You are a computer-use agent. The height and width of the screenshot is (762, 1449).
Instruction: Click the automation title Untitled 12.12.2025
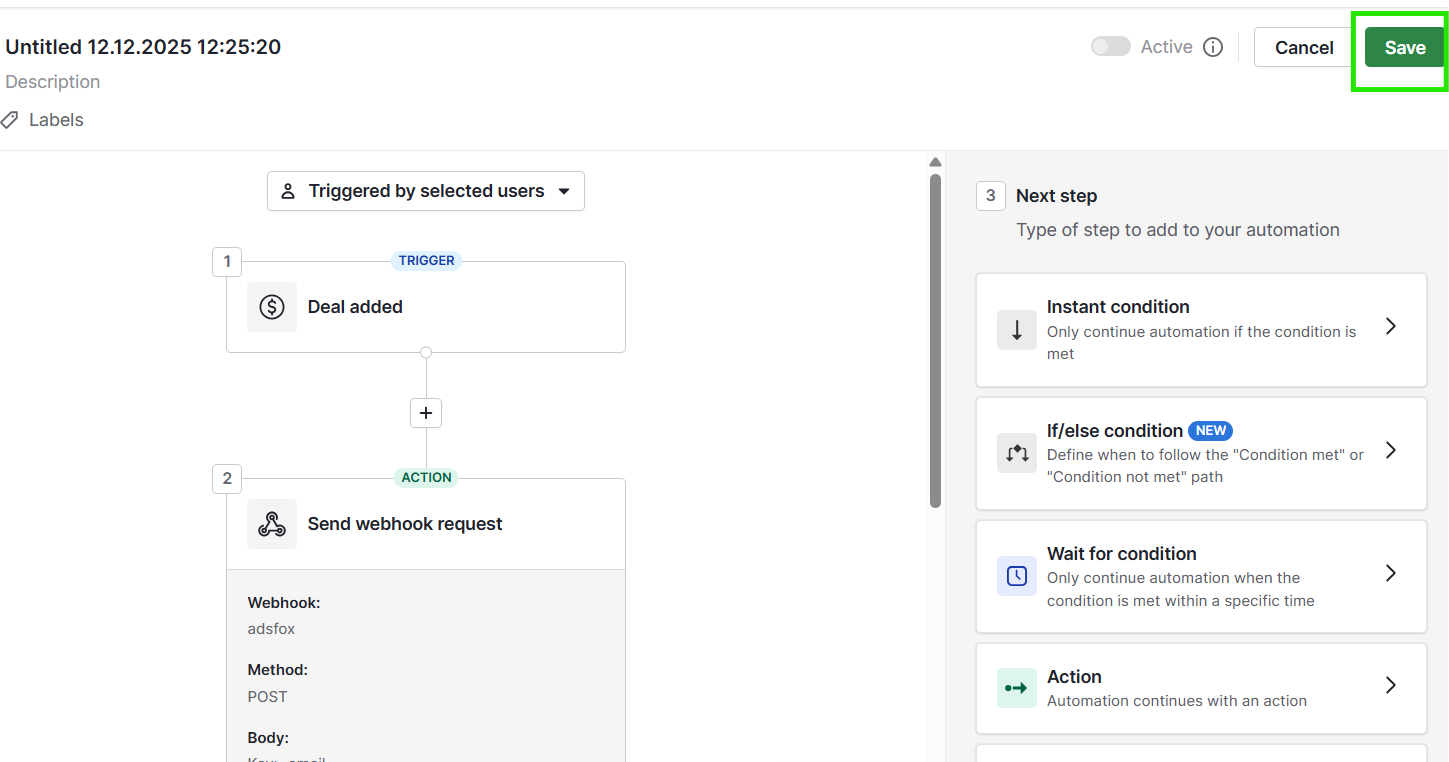pos(143,47)
